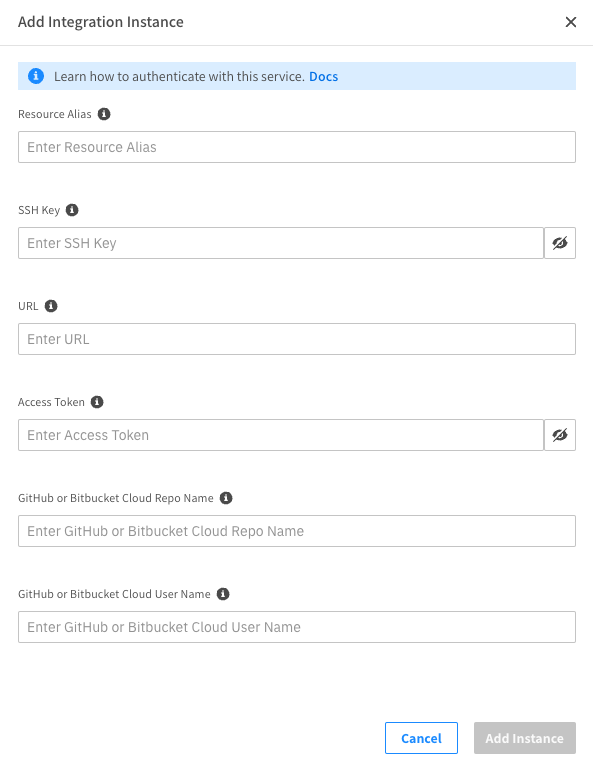The width and height of the screenshot is (593, 767).
Task: Focus the Enter SSH Key field
Action: tap(281, 243)
